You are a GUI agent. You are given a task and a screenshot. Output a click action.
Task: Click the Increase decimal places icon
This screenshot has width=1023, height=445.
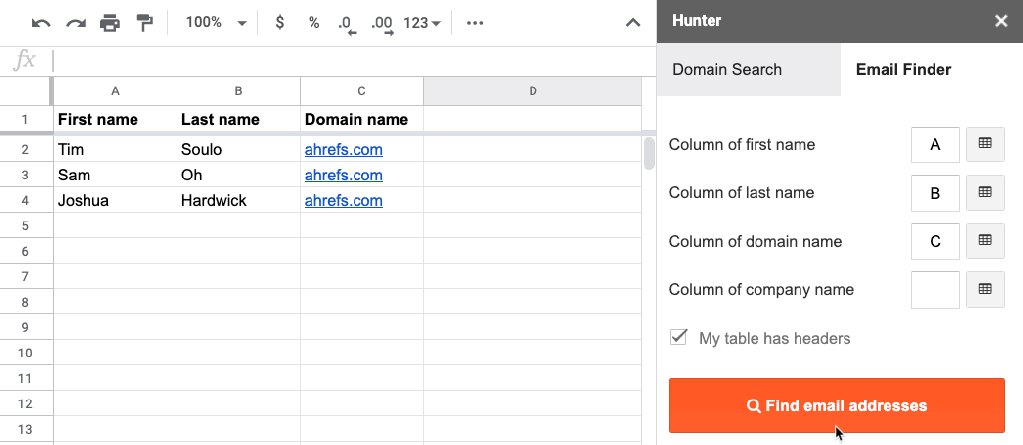pos(382,23)
